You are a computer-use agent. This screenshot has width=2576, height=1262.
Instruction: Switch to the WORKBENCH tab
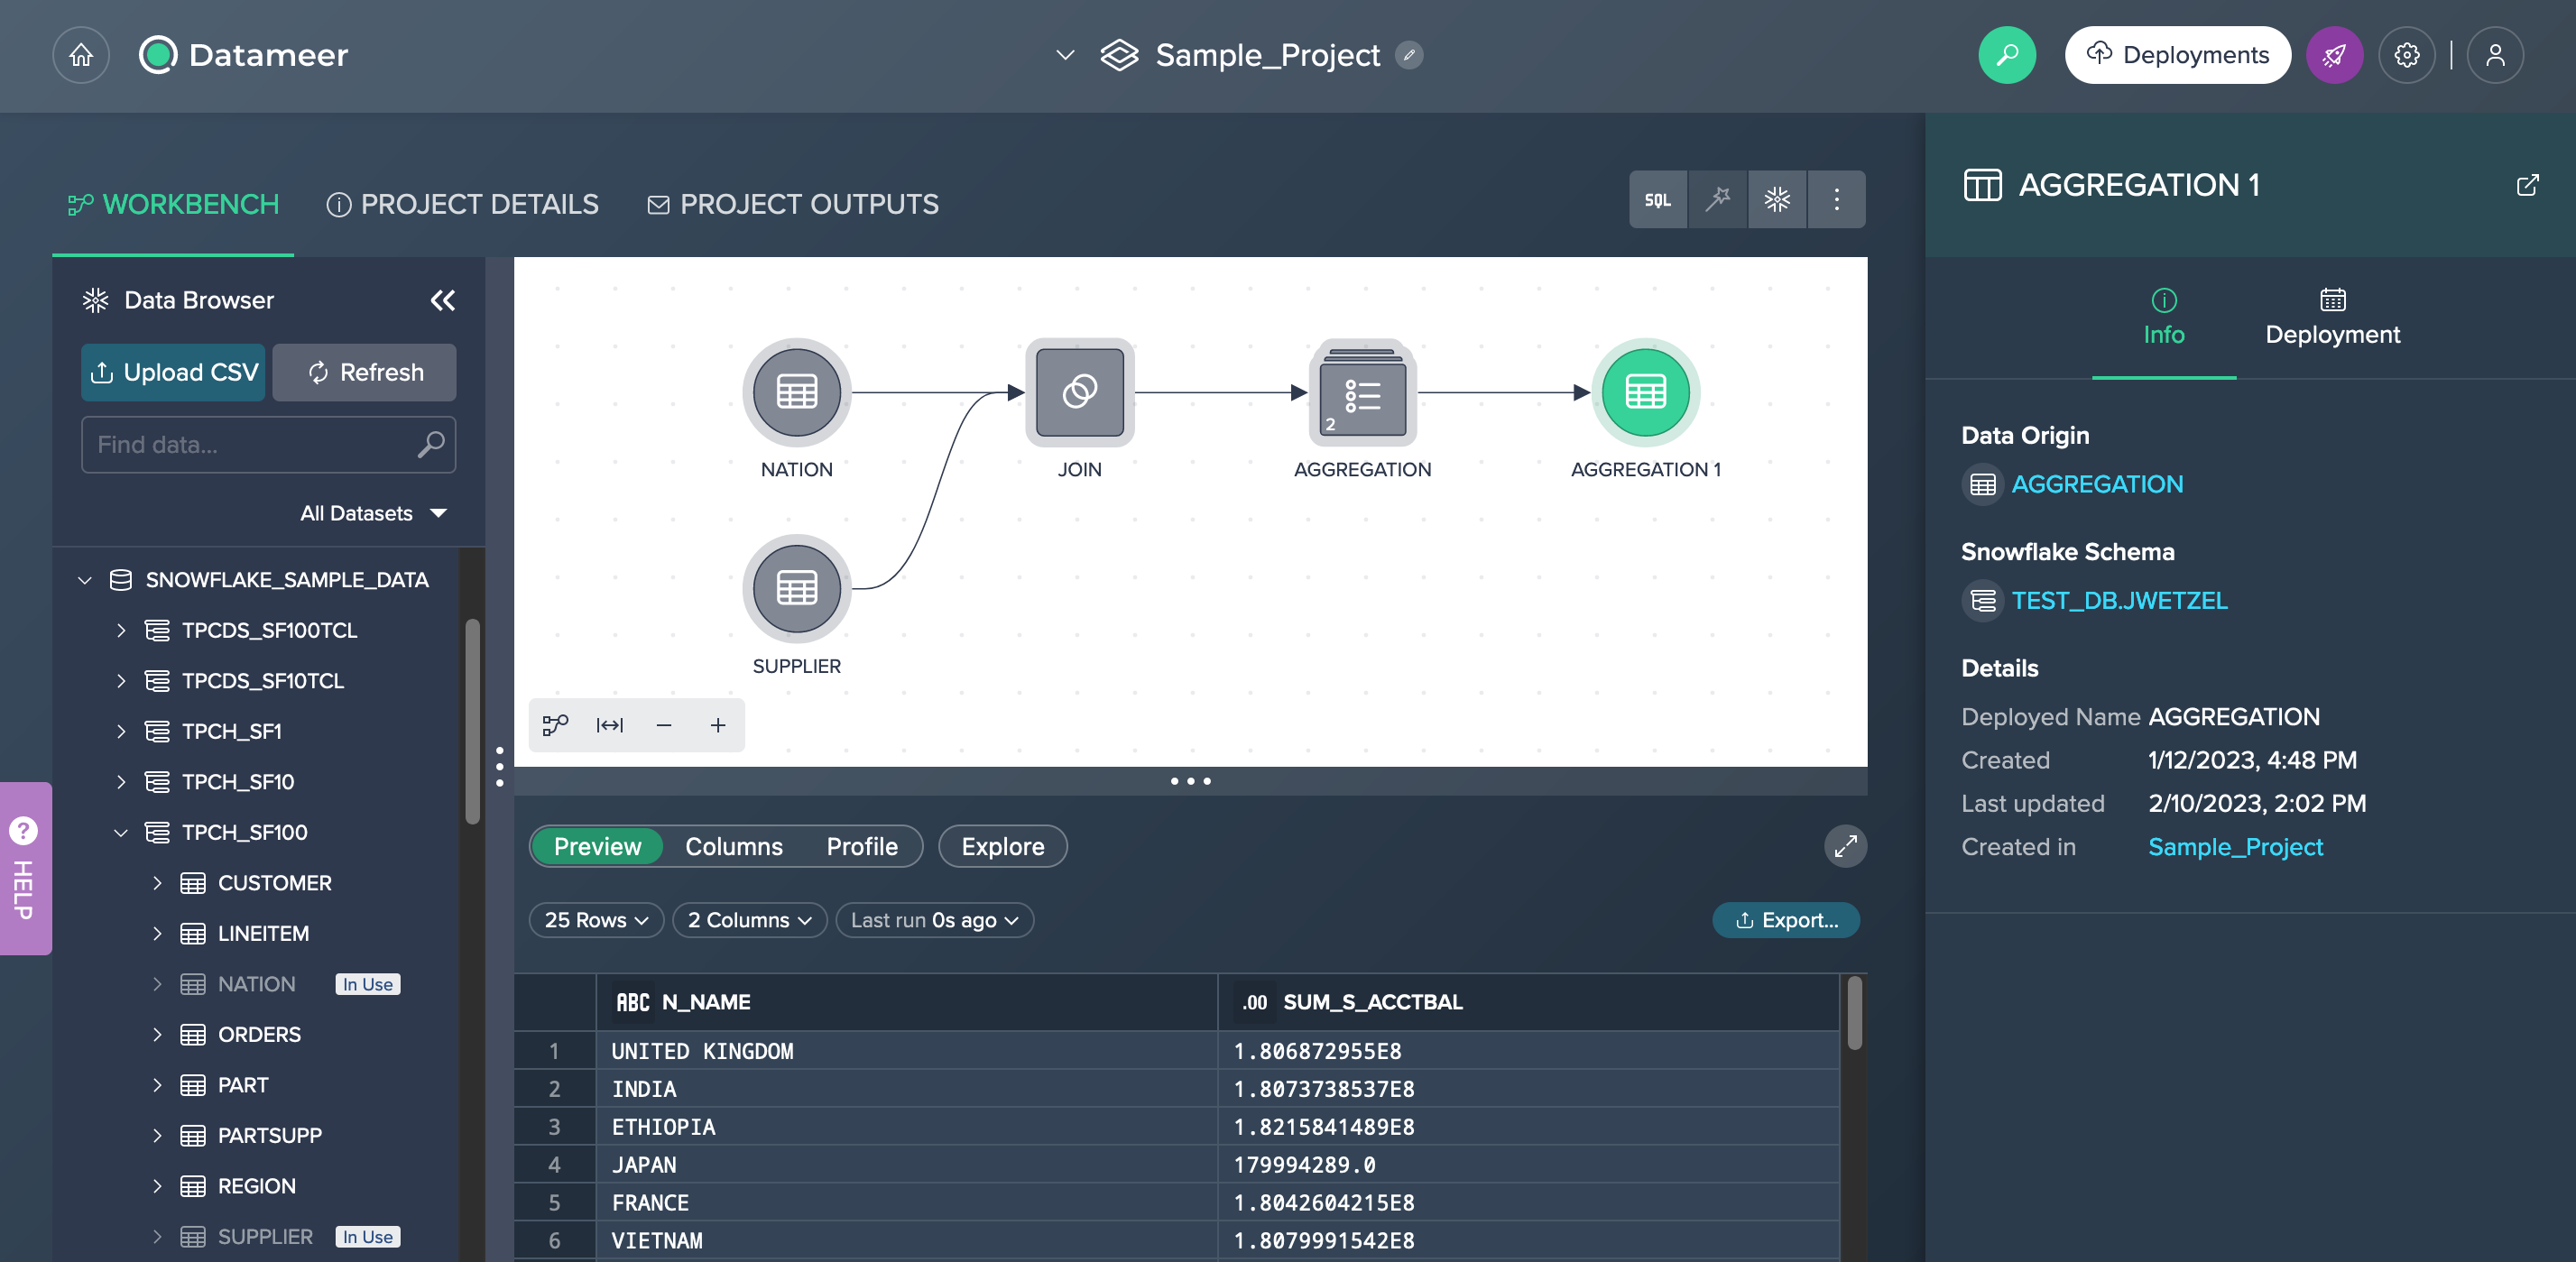(x=173, y=205)
